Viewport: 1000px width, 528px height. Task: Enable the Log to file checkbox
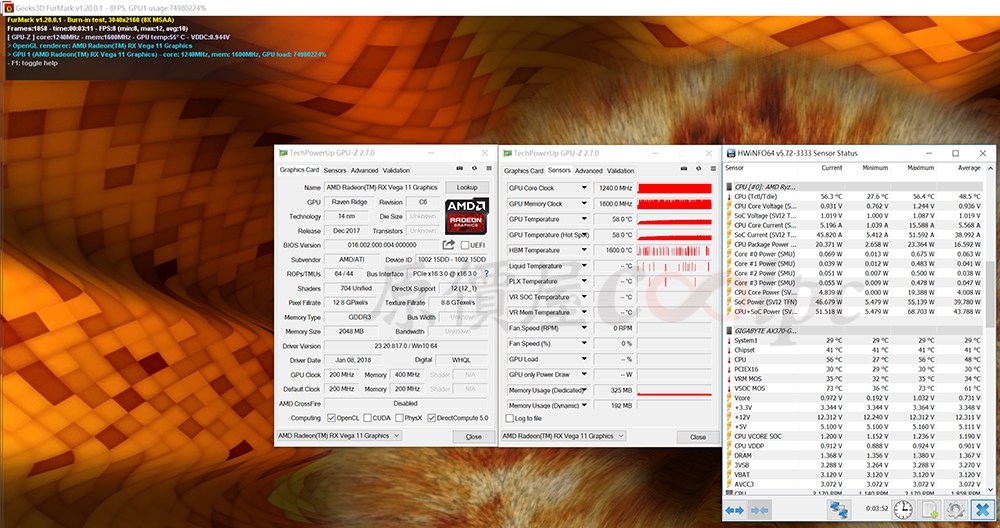pyautogui.click(x=510, y=418)
